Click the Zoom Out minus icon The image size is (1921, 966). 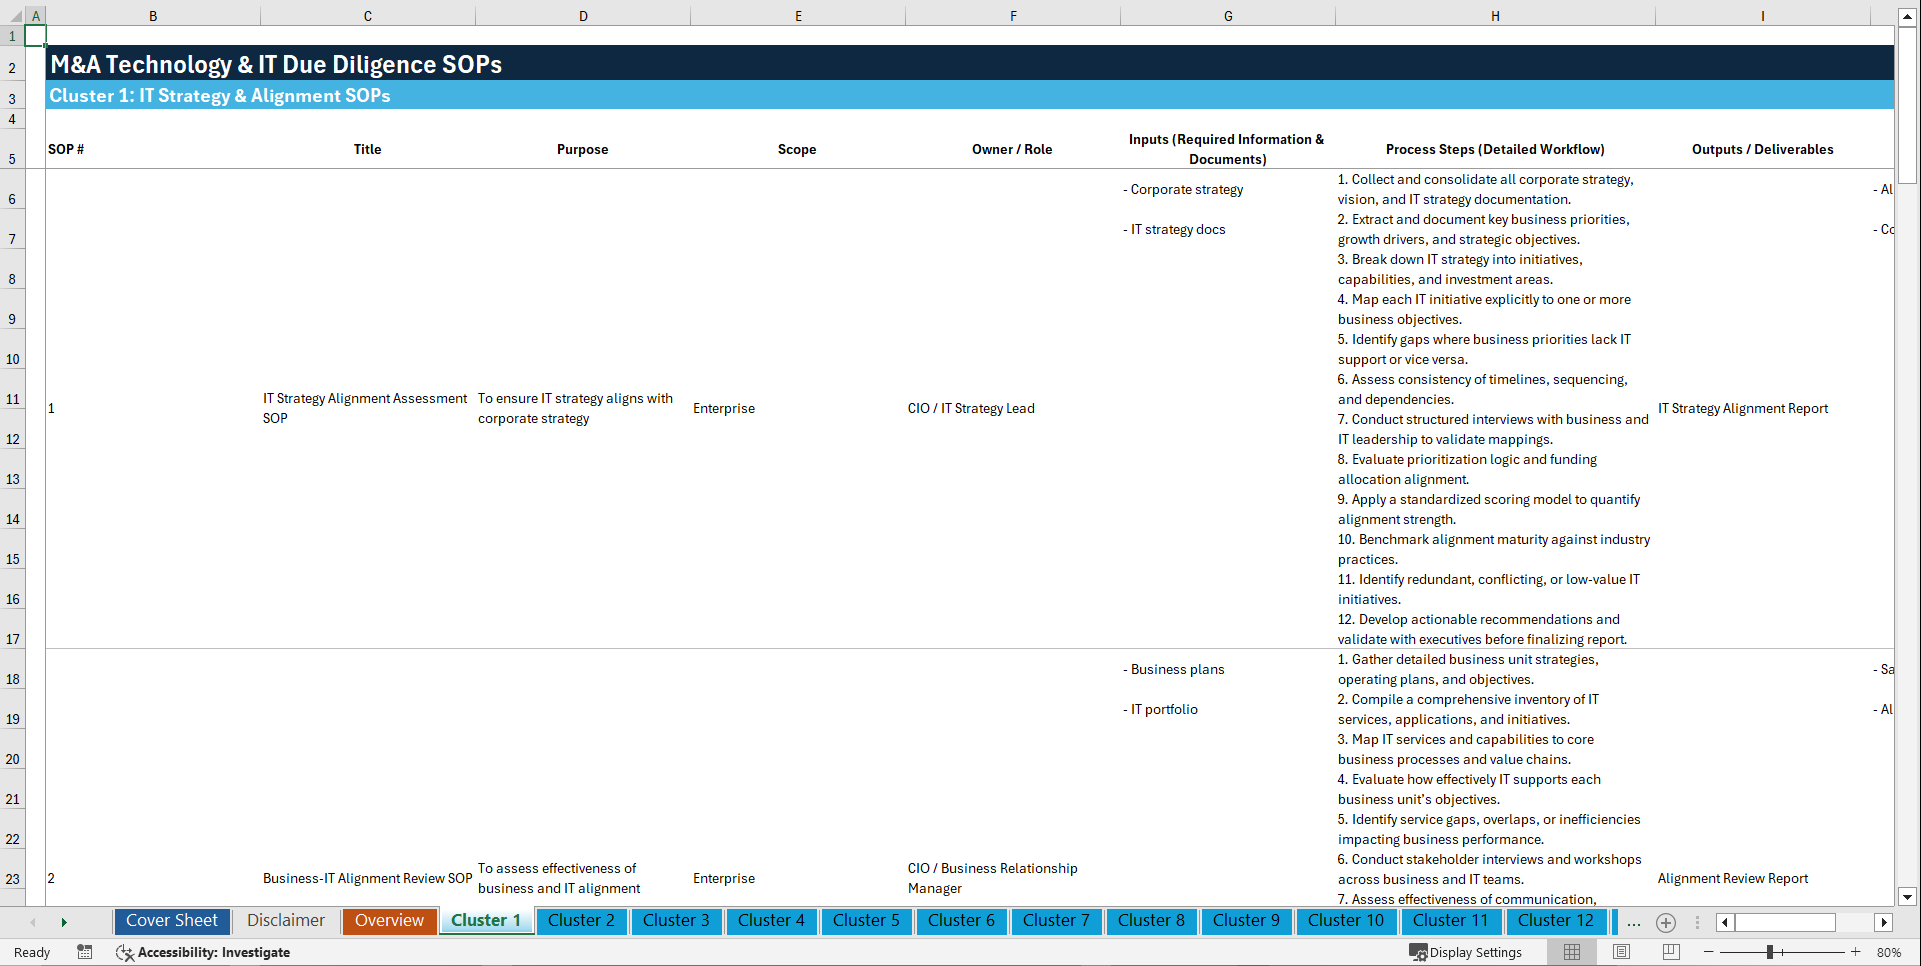1709,952
